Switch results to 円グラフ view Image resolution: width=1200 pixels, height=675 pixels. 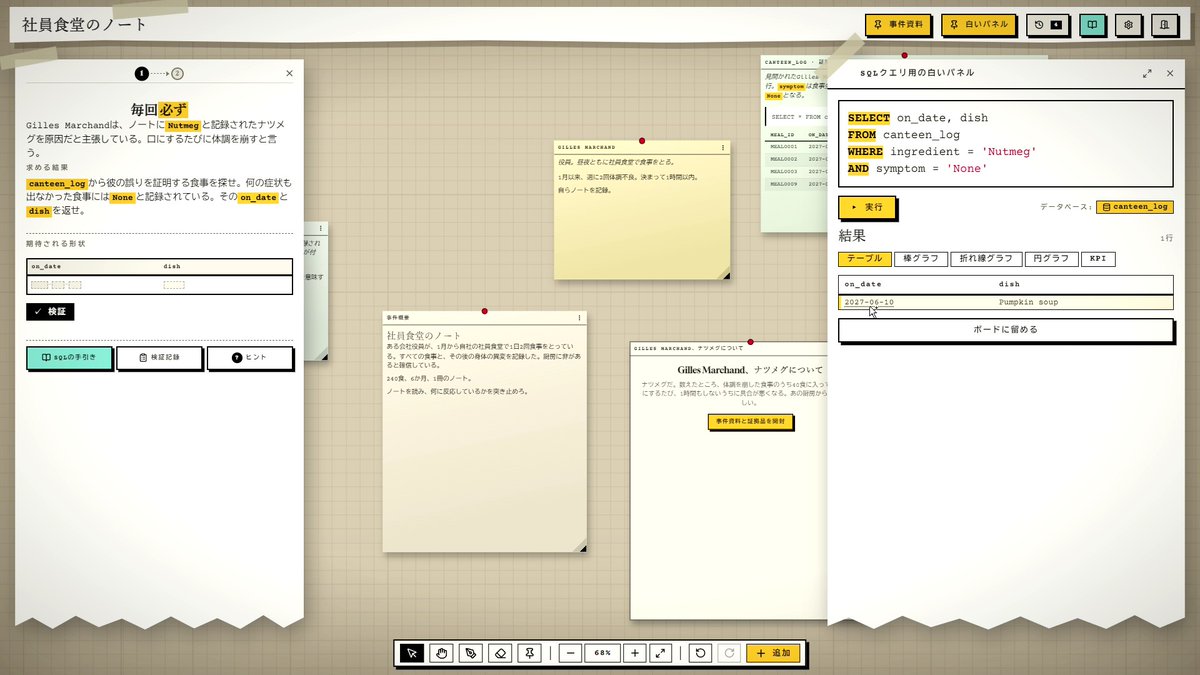point(1051,259)
